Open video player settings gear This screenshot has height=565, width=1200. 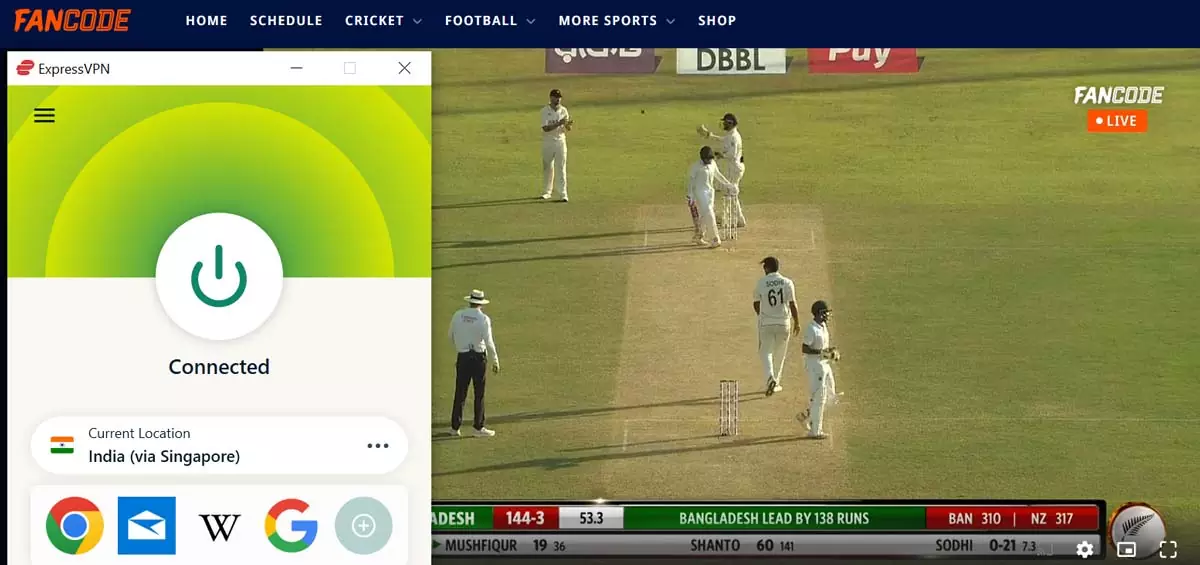point(1085,548)
